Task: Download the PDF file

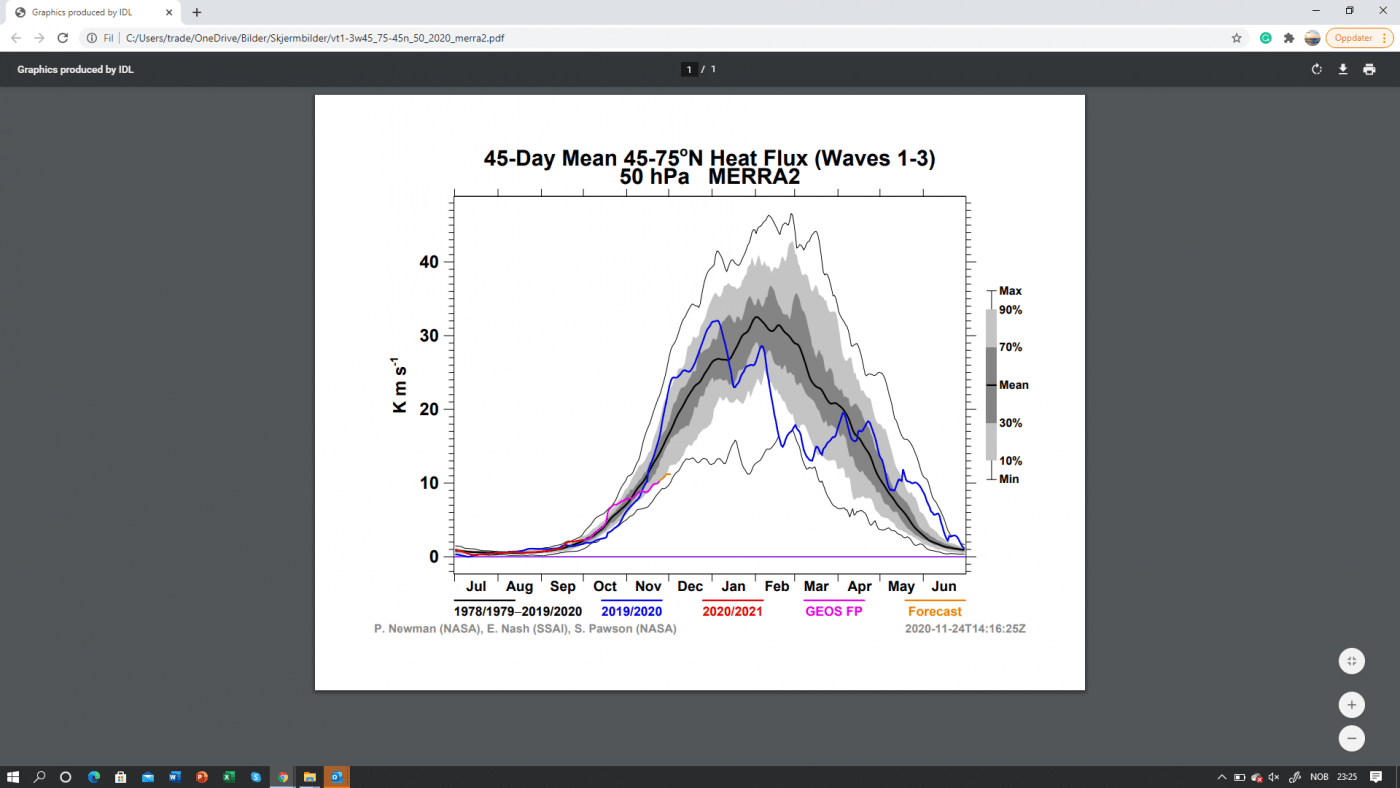Action: (x=1343, y=69)
